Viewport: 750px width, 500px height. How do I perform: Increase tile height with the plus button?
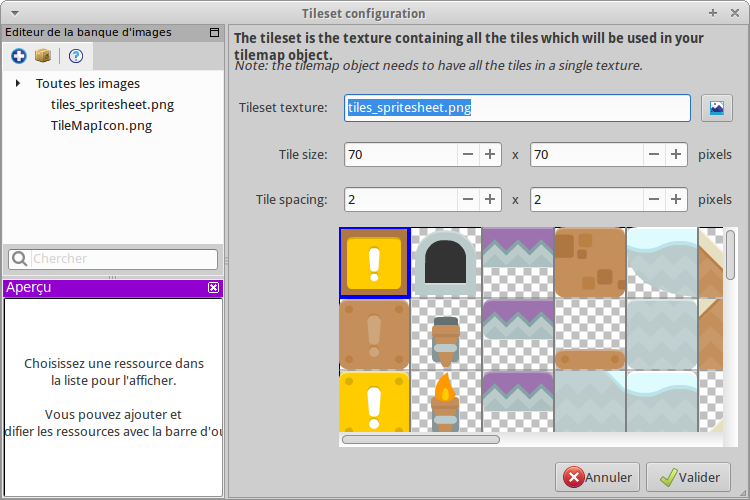[676, 155]
